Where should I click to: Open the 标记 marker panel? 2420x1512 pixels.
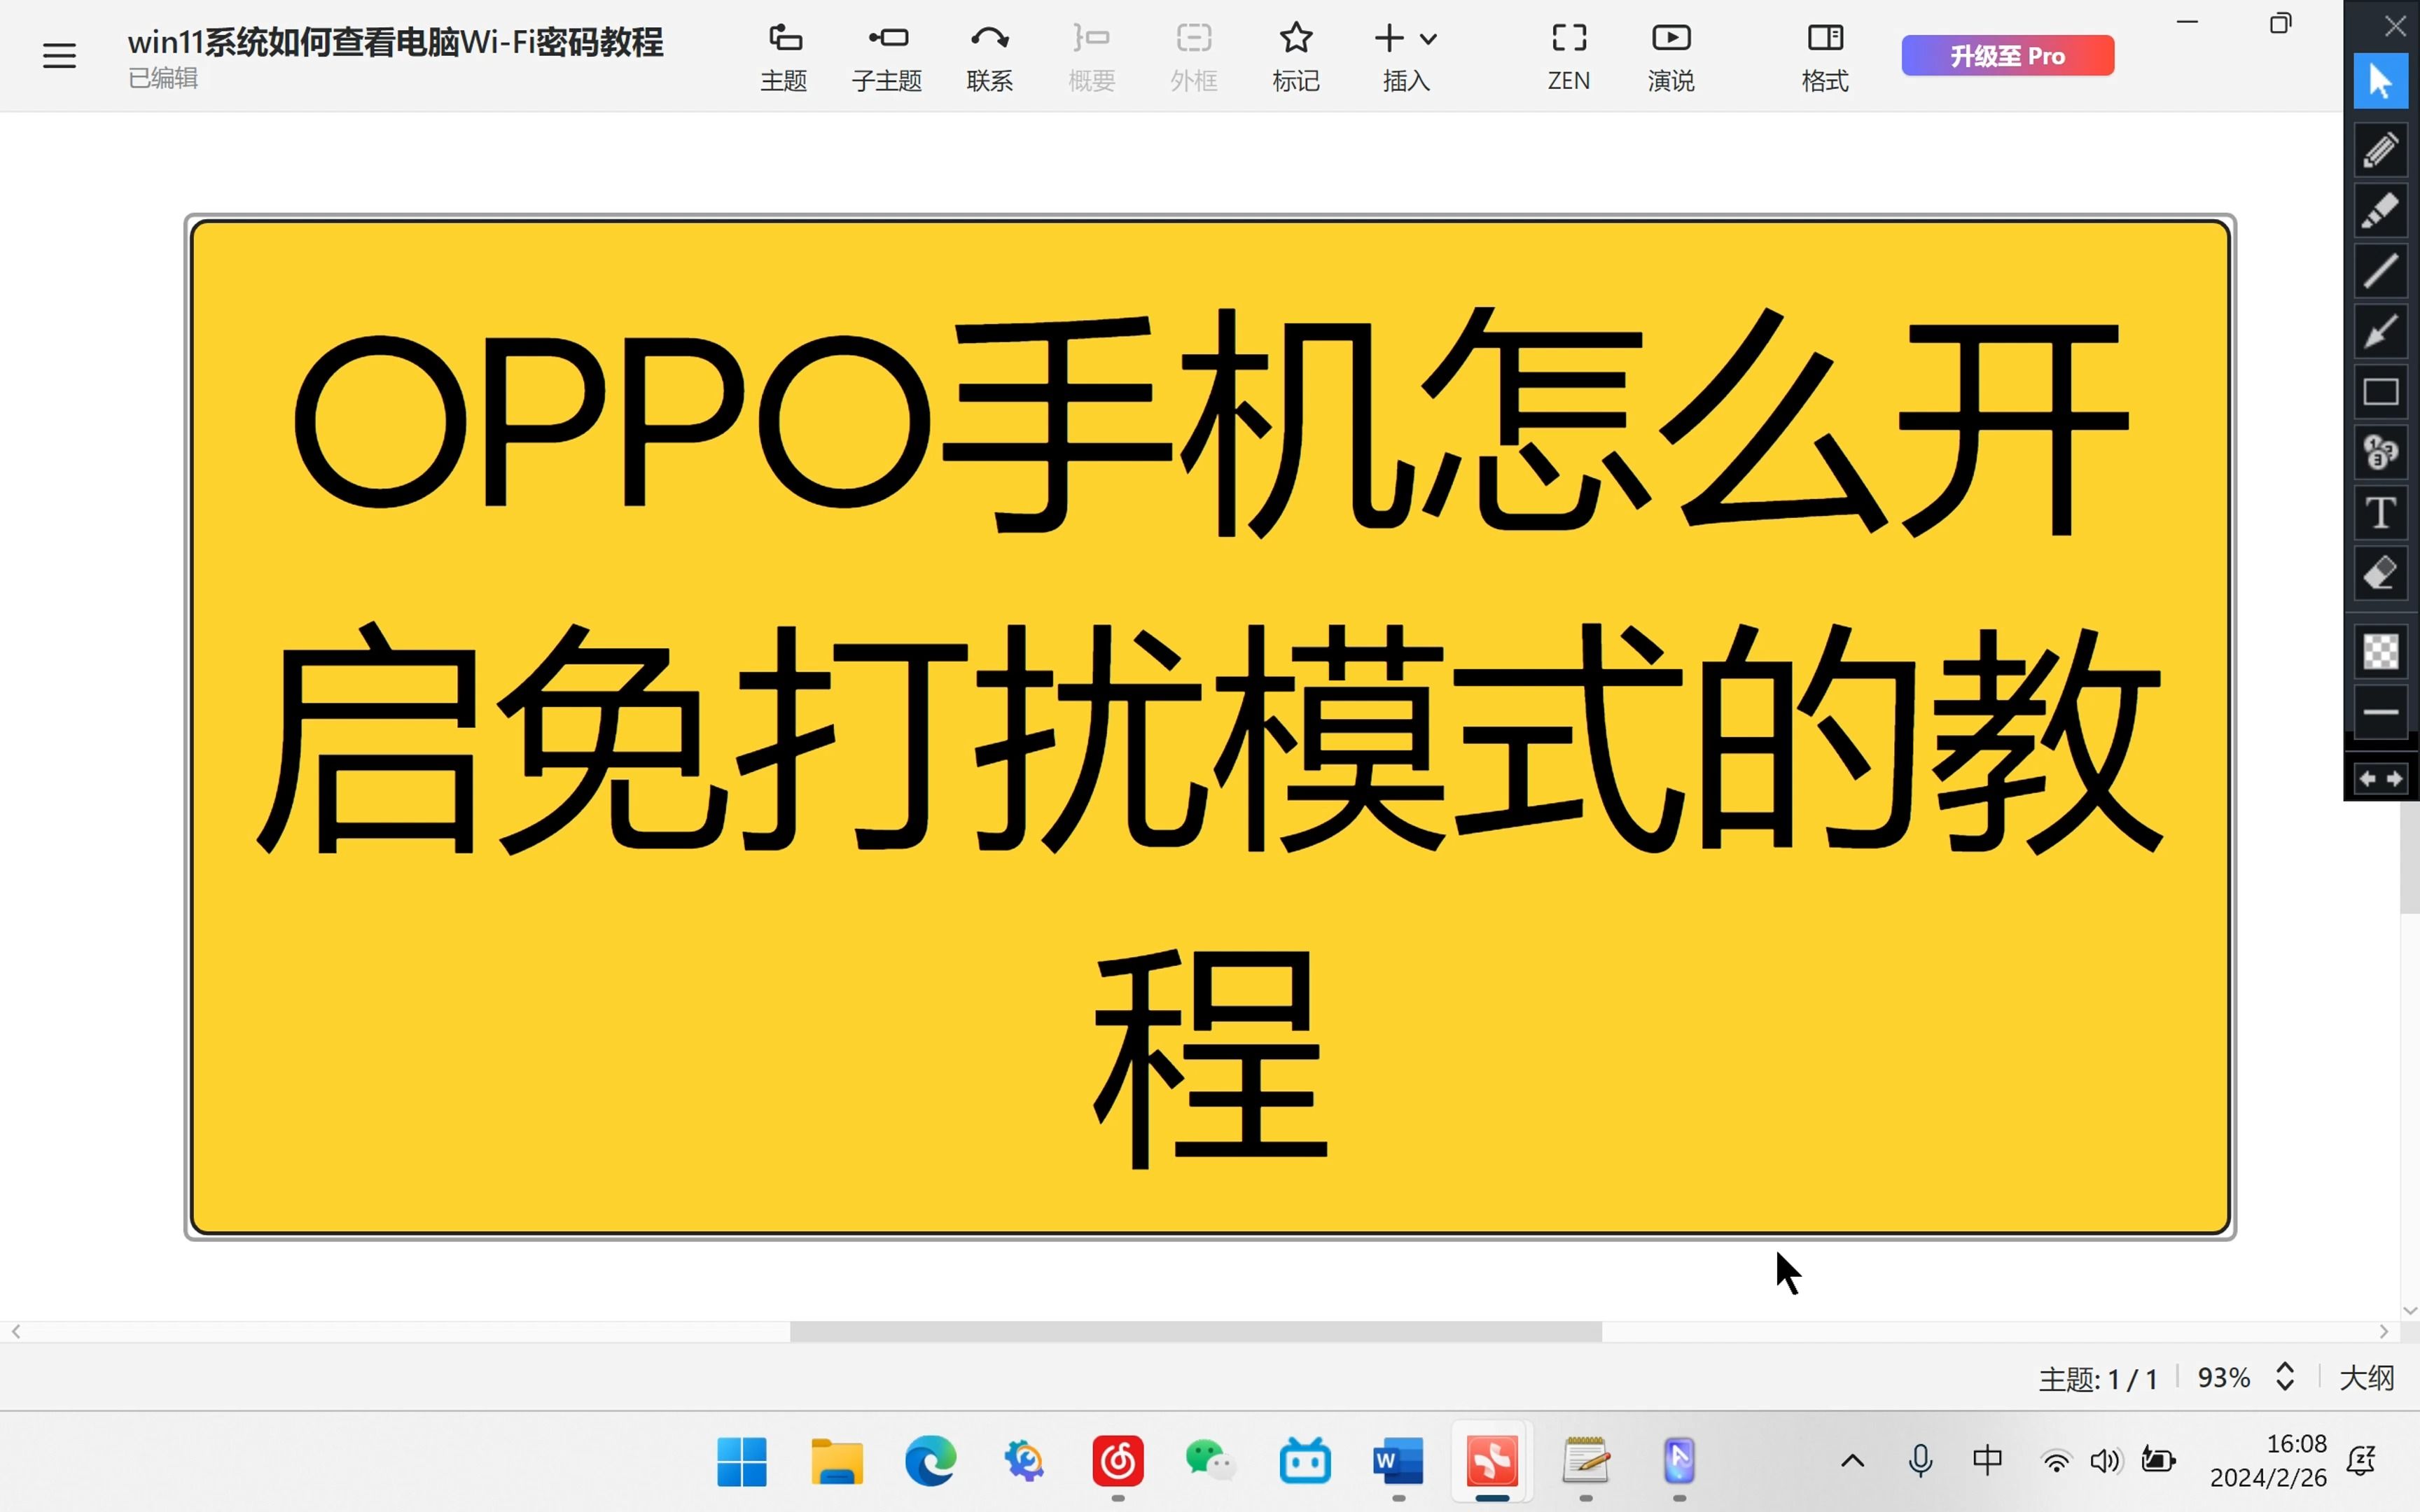tap(1296, 57)
